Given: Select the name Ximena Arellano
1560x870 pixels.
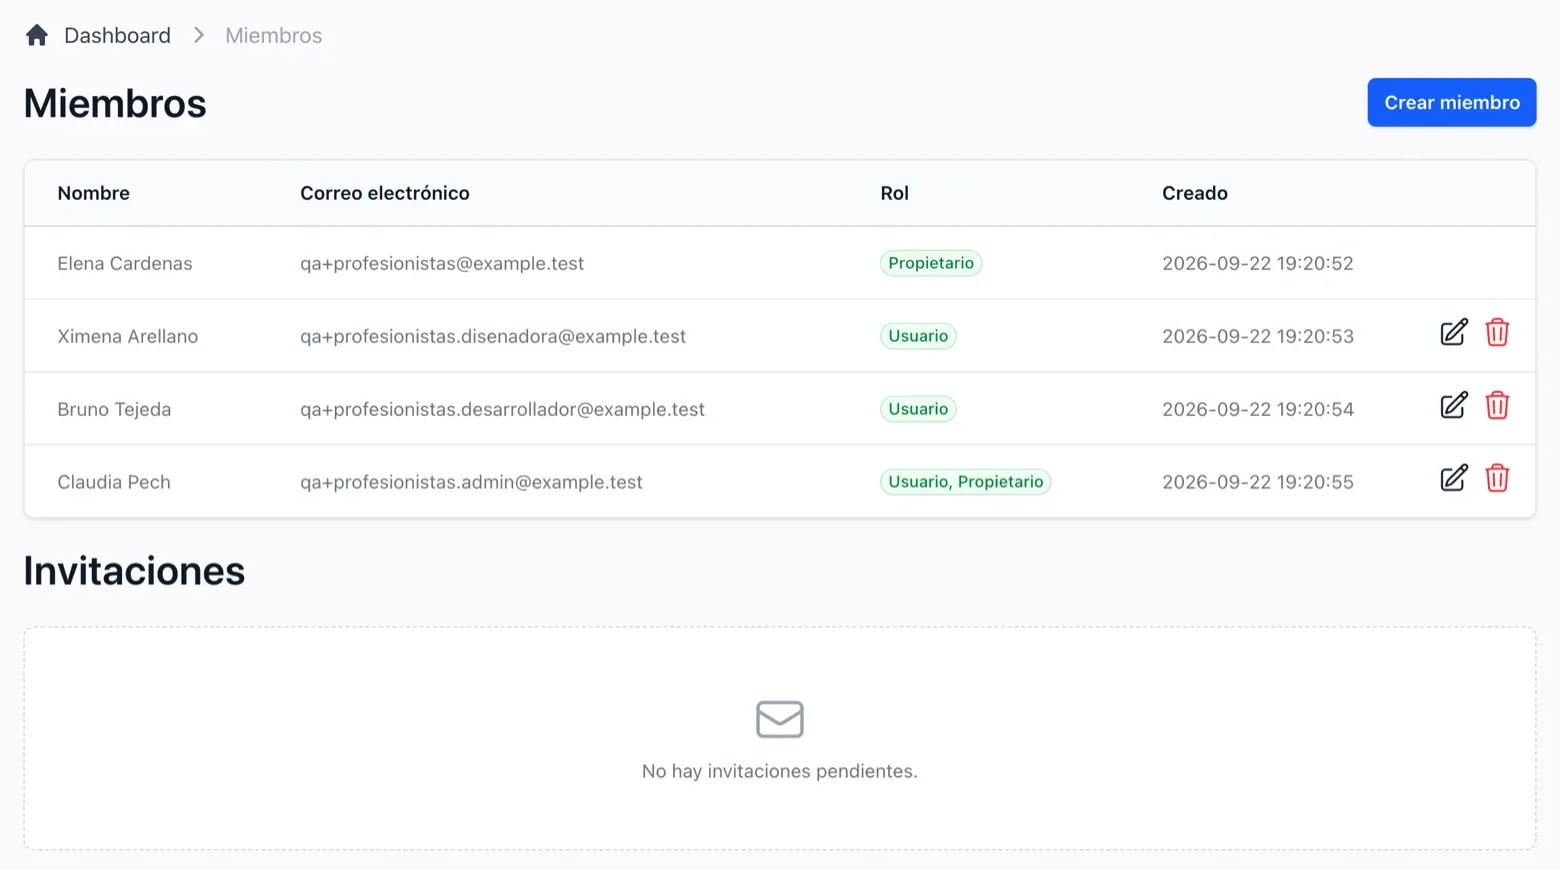Looking at the screenshot, I should click(x=128, y=336).
